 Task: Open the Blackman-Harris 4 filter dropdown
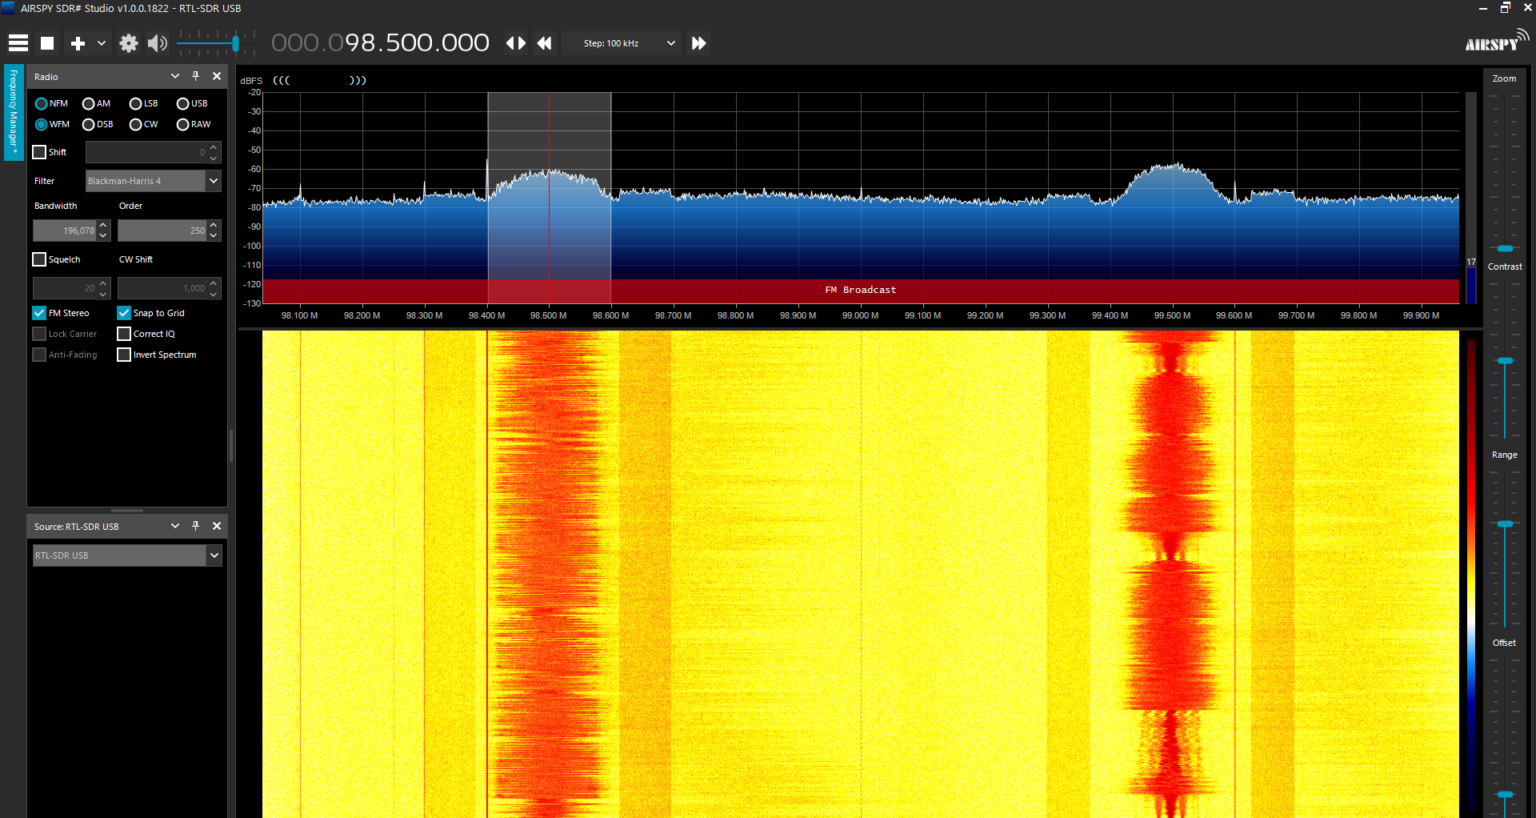pyautogui.click(x=213, y=181)
